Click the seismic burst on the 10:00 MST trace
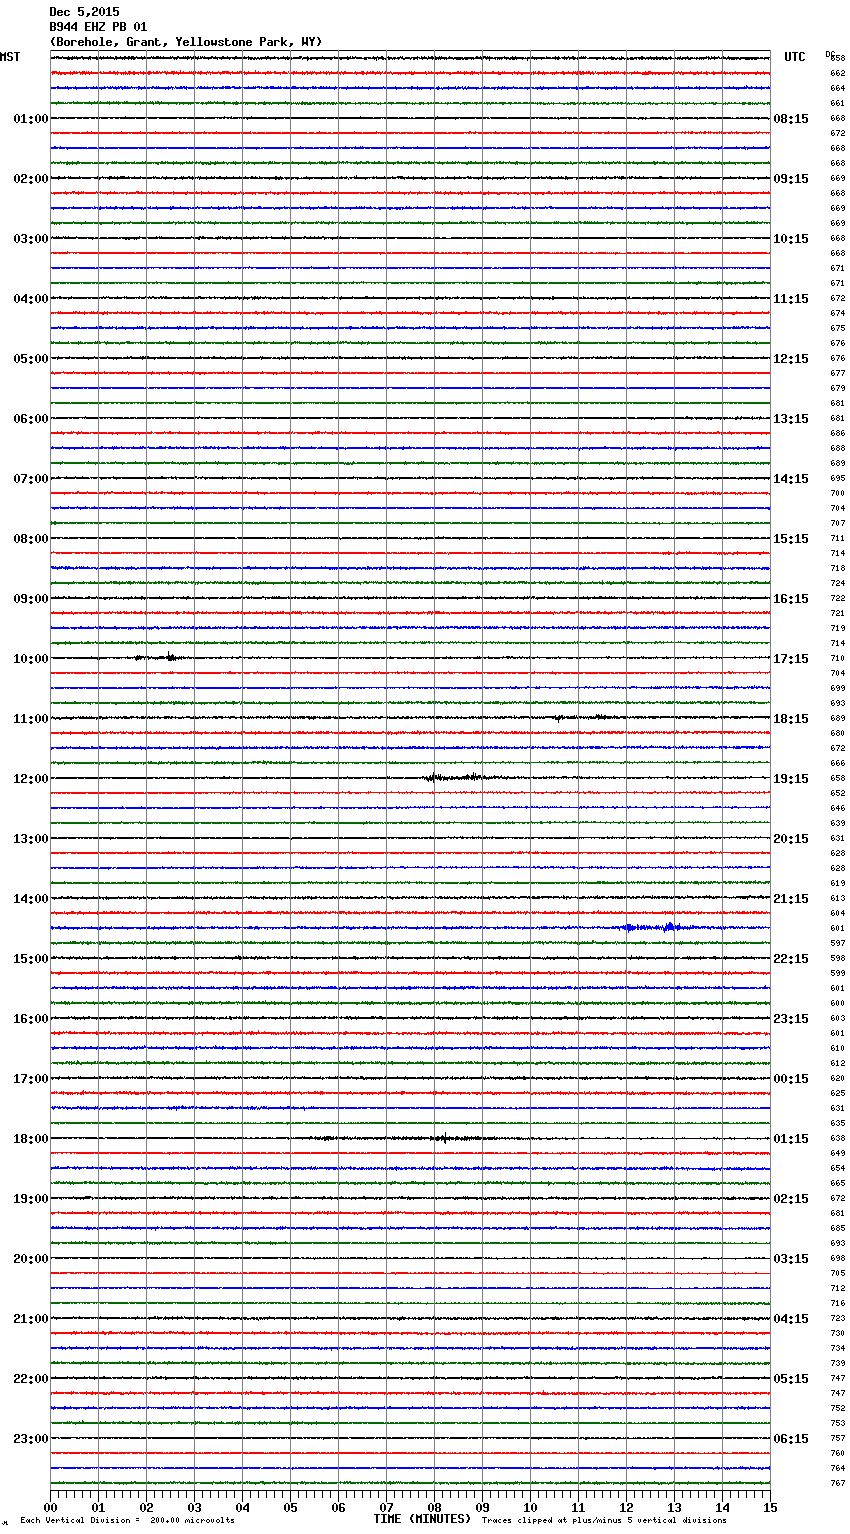Viewport: 850px width, 1534px height. click(158, 658)
